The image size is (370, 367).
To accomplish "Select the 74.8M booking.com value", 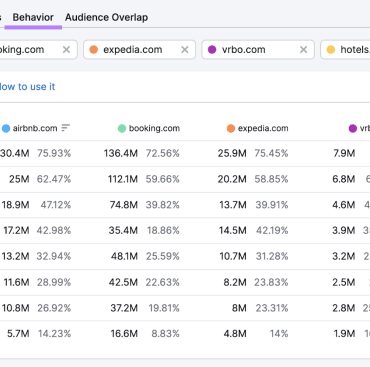I will pyautogui.click(x=124, y=205).
